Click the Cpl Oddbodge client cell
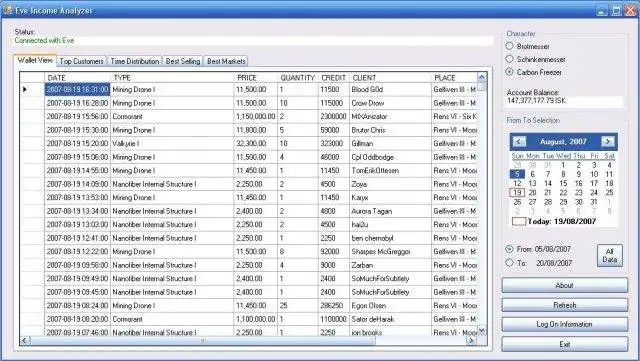 [391, 157]
